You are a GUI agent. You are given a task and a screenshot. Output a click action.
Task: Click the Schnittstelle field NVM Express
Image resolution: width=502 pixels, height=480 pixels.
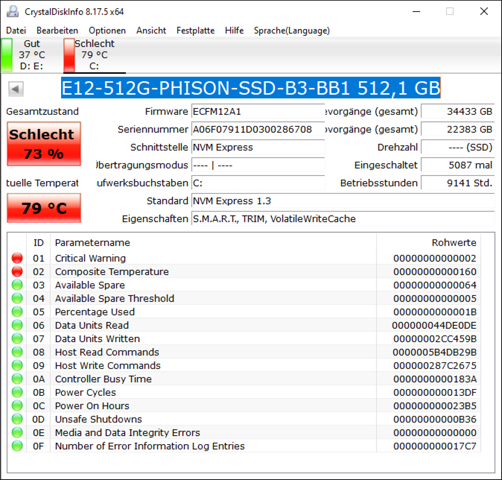258,147
